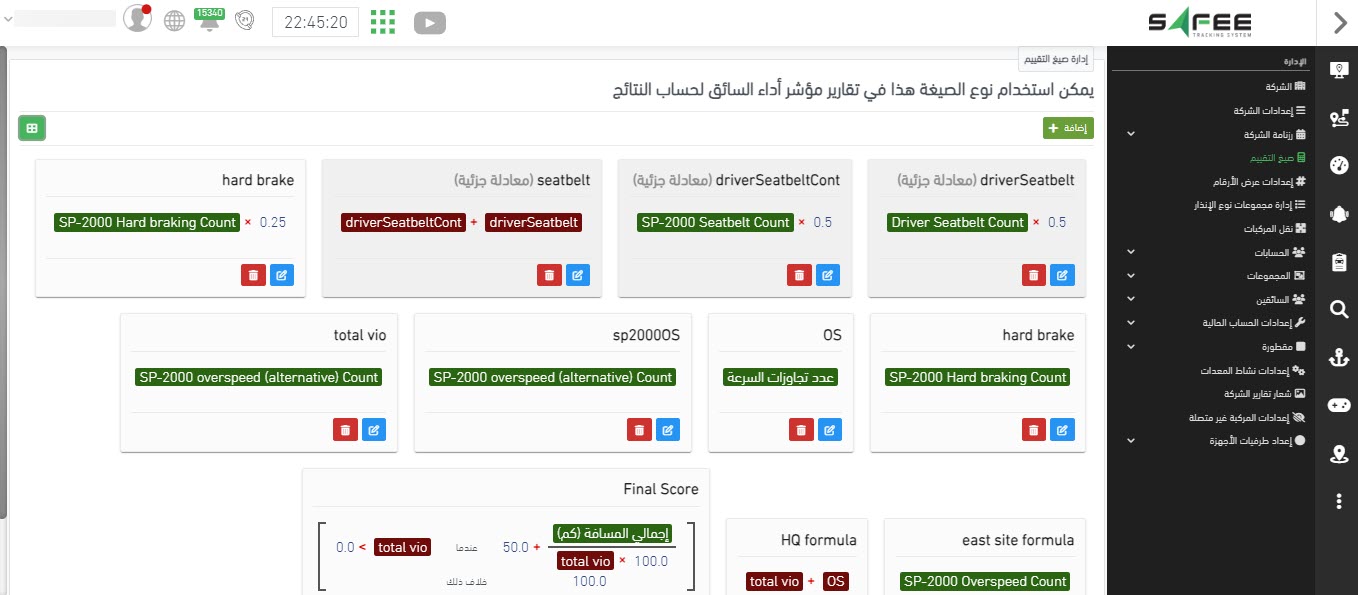Click the user profile avatar icon
The height and width of the screenshot is (595, 1358).
click(x=136, y=20)
